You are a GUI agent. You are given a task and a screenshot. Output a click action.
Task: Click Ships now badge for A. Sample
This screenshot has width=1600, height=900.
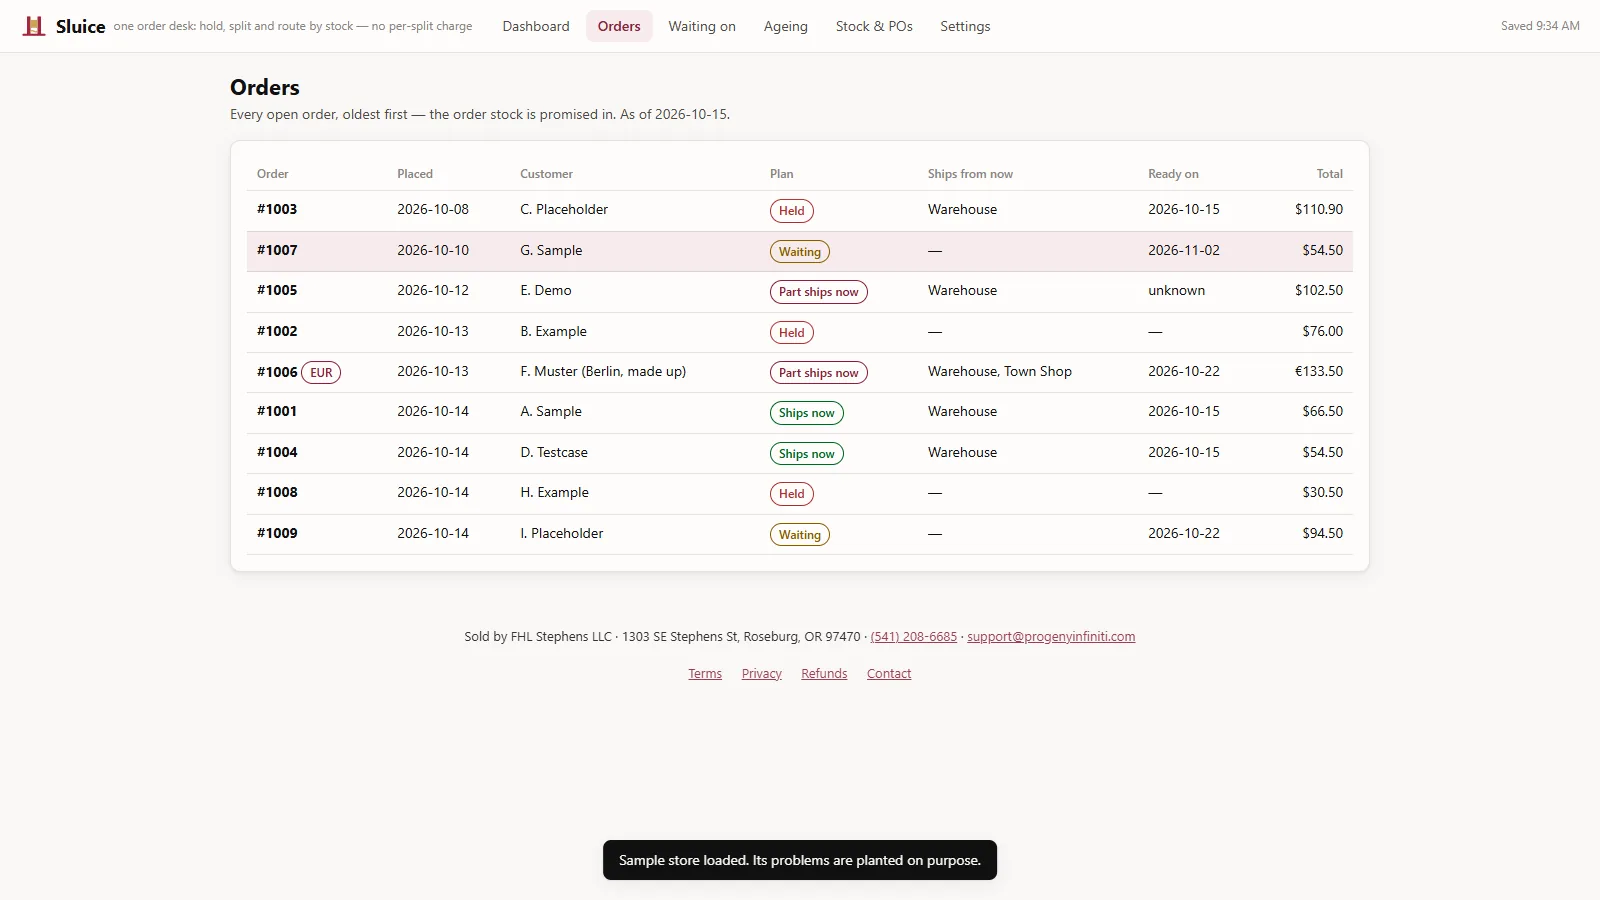807,413
